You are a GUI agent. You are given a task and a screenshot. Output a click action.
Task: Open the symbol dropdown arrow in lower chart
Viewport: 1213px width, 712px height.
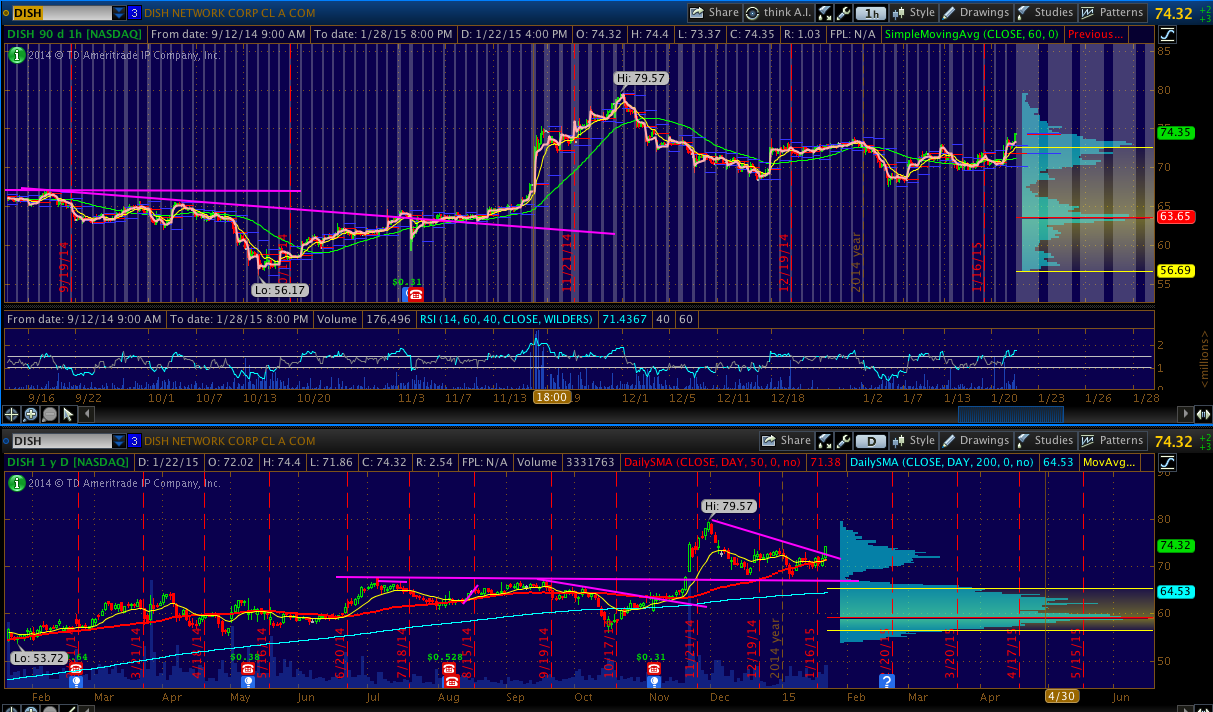pyautogui.click(x=119, y=440)
